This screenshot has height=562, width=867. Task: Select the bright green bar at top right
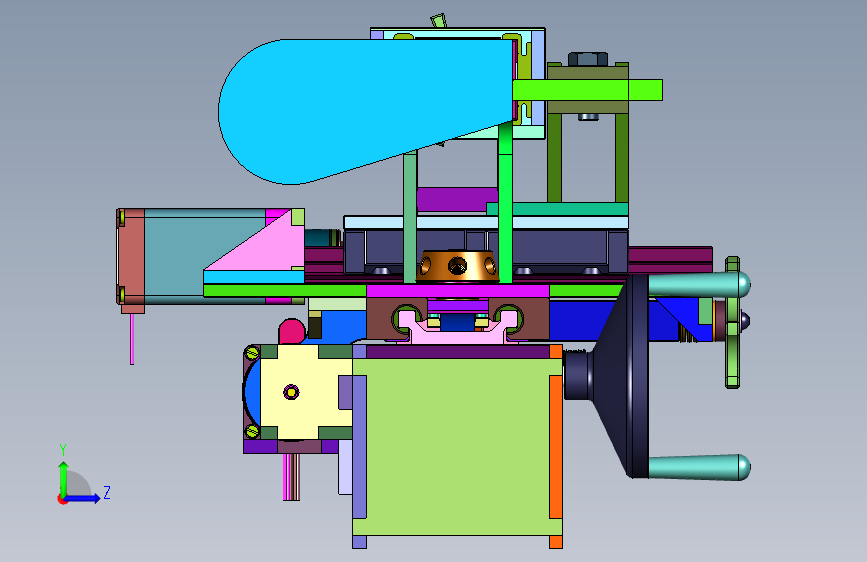pyautogui.click(x=587, y=90)
